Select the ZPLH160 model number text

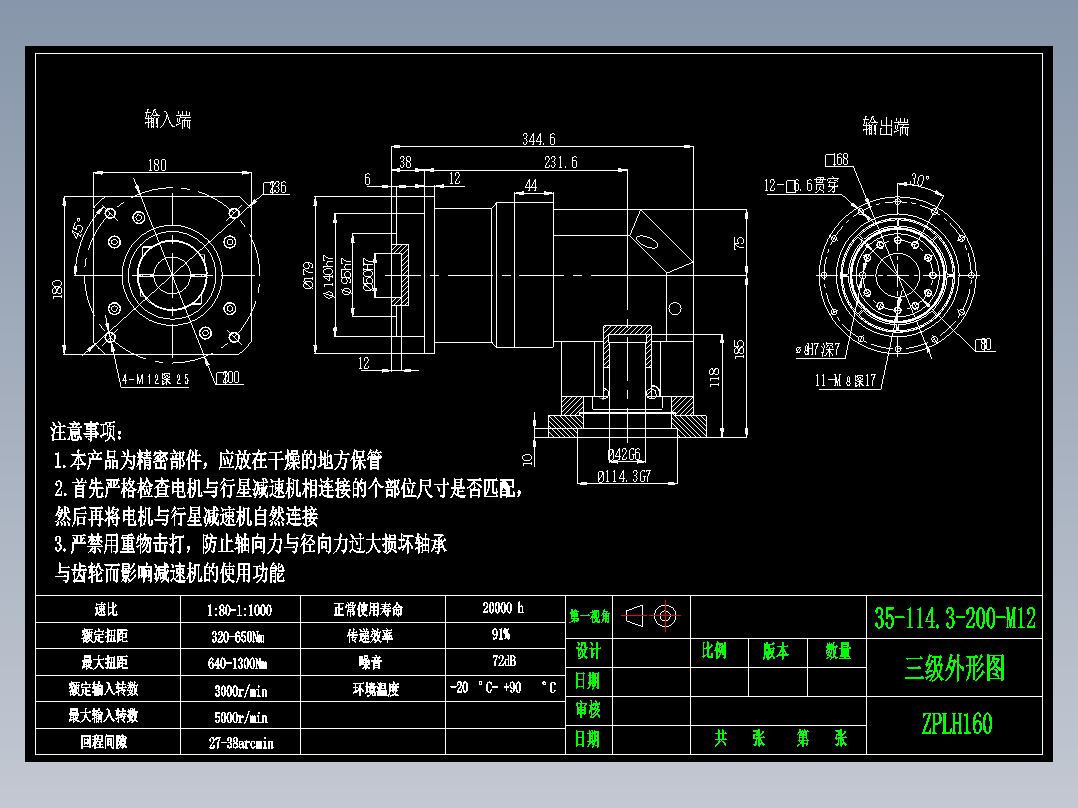coord(955,721)
